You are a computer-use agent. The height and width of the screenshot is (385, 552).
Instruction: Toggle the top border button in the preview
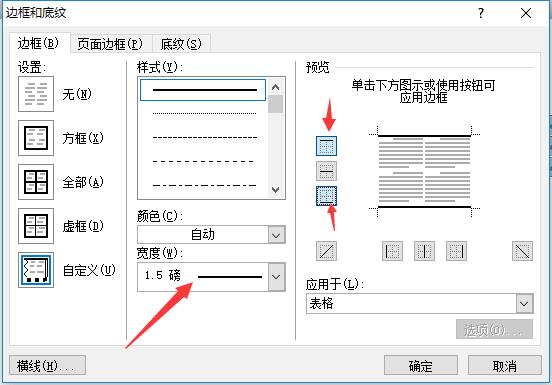[x=326, y=146]
